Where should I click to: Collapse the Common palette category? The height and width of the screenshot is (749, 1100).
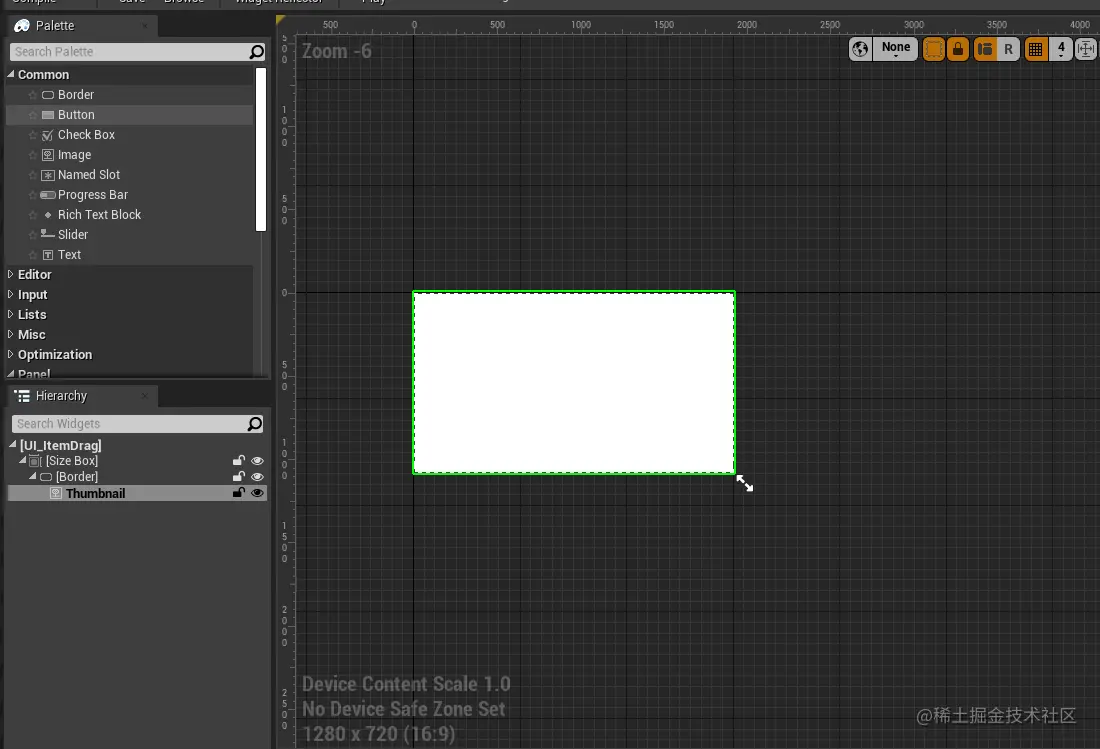(x=11, y=74)
